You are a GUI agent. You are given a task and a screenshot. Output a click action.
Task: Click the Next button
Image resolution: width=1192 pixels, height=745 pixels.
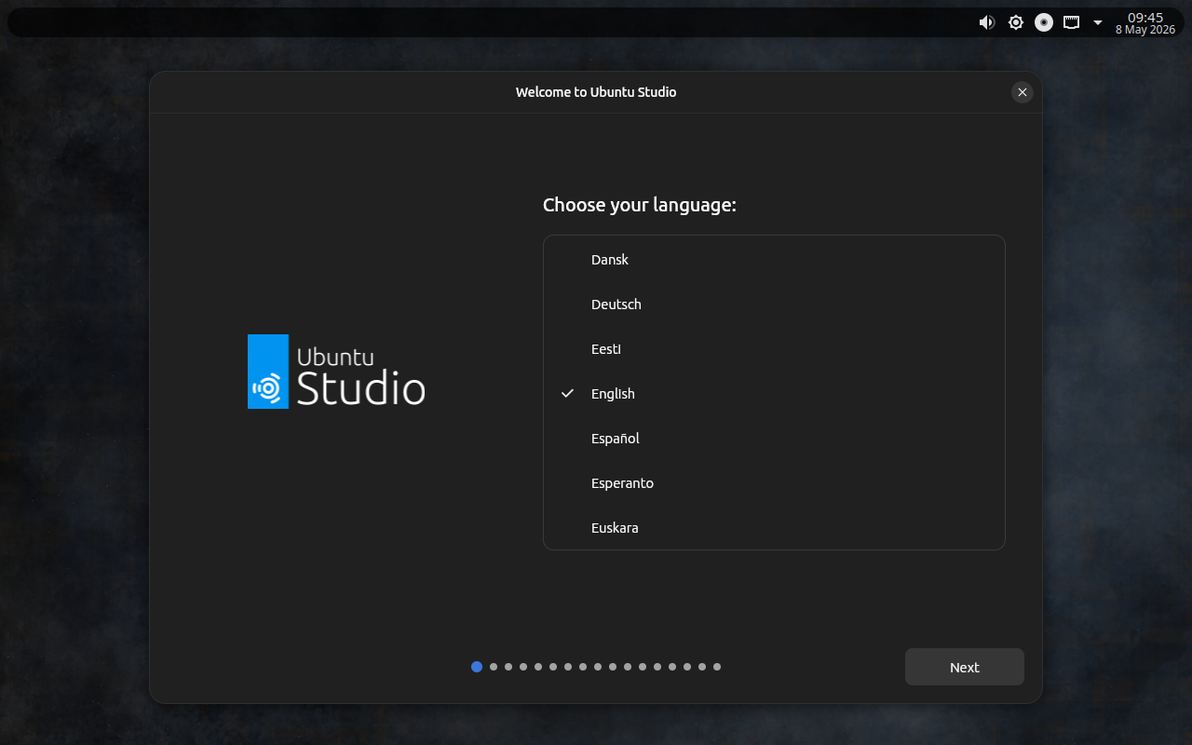click(964, 667)
